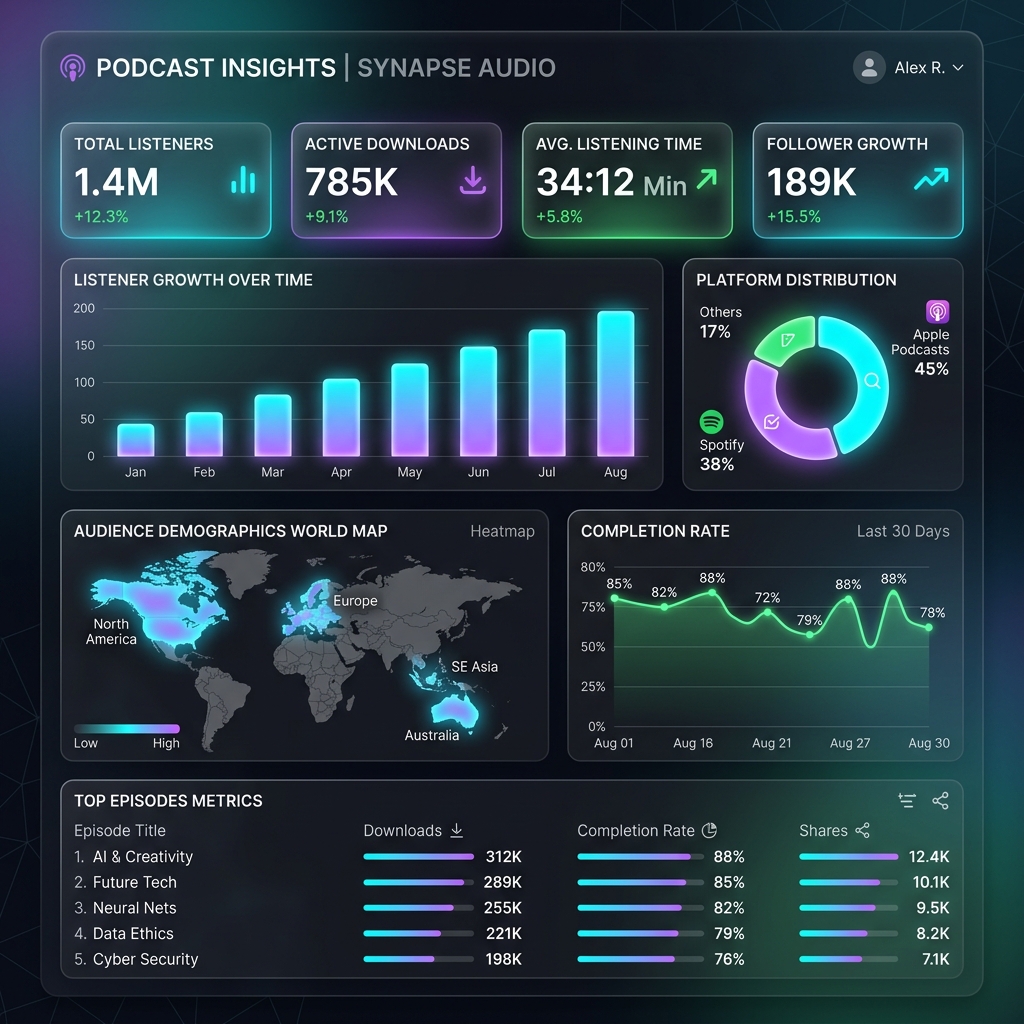Sort by Episode Title column header
Image resolution: width=1024 pixels, height=1024 pixels.
120,831
